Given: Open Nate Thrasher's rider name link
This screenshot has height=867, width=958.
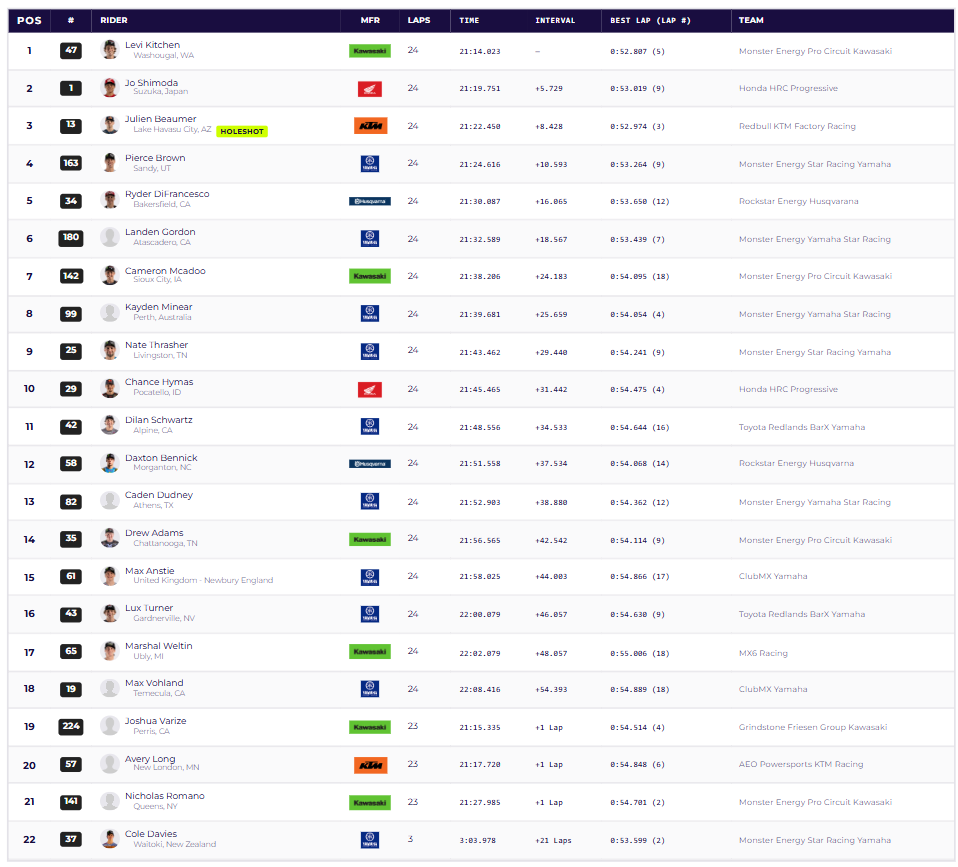Looking at the screenshot, I should [x=156, y=345].
